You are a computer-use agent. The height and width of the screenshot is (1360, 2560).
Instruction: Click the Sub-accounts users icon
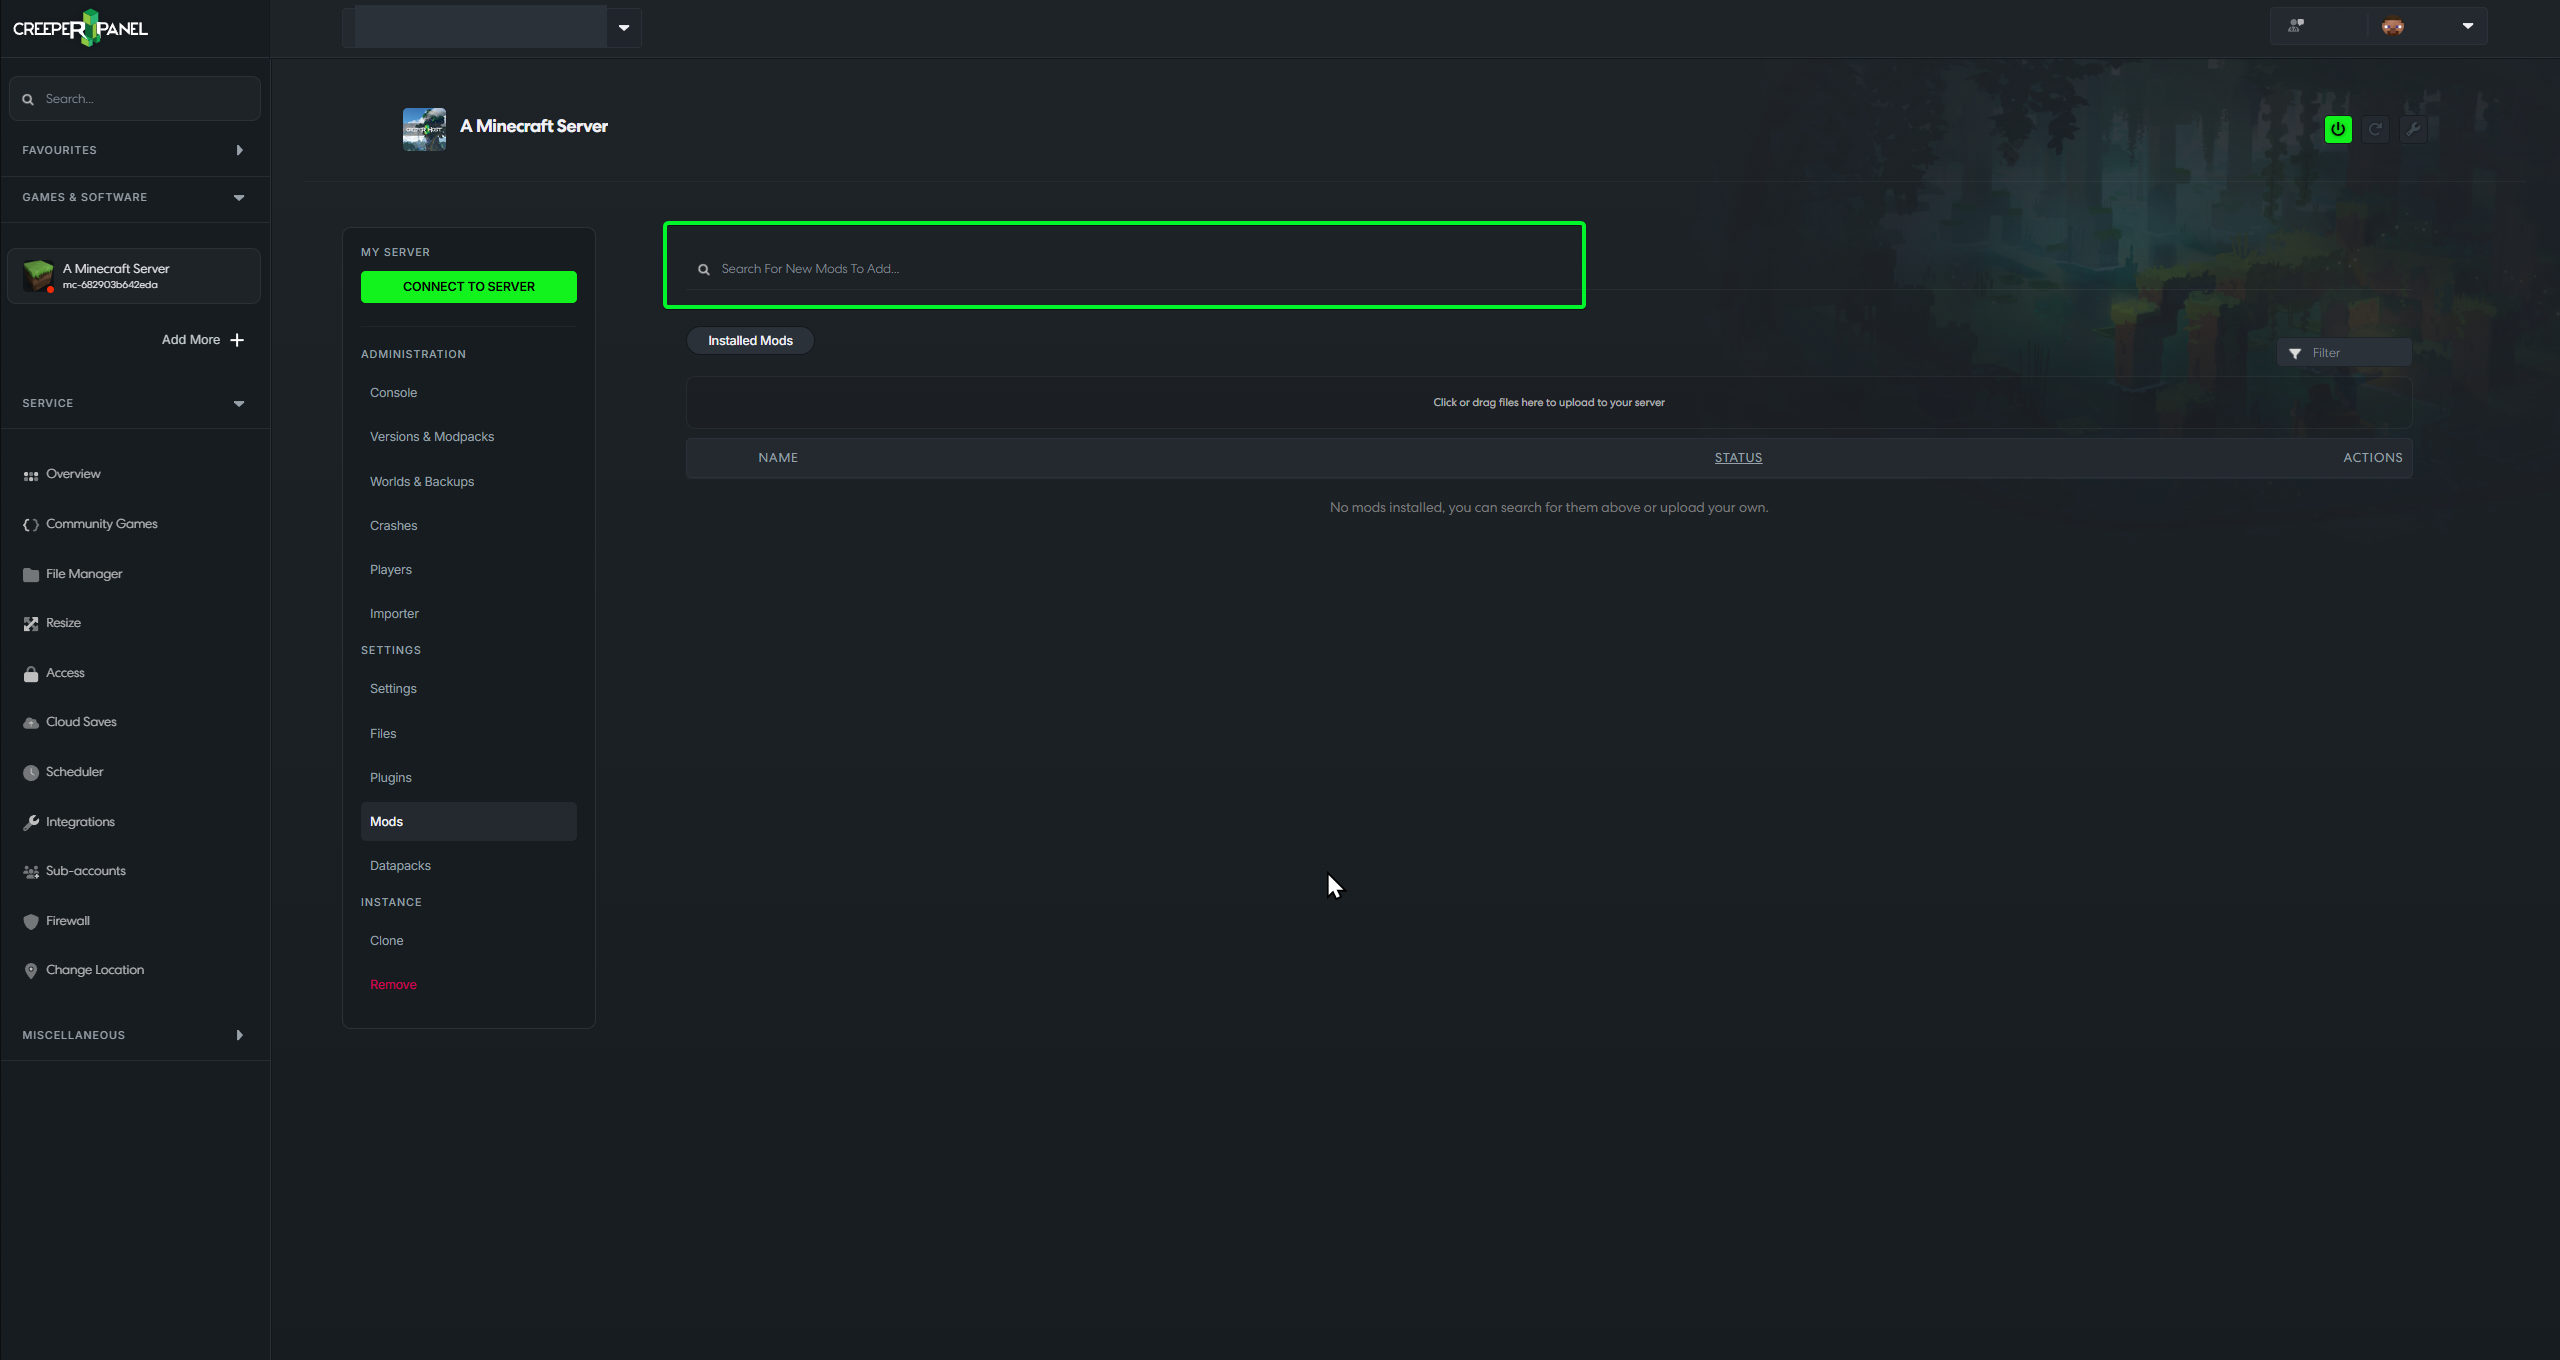tap(31, 872)
